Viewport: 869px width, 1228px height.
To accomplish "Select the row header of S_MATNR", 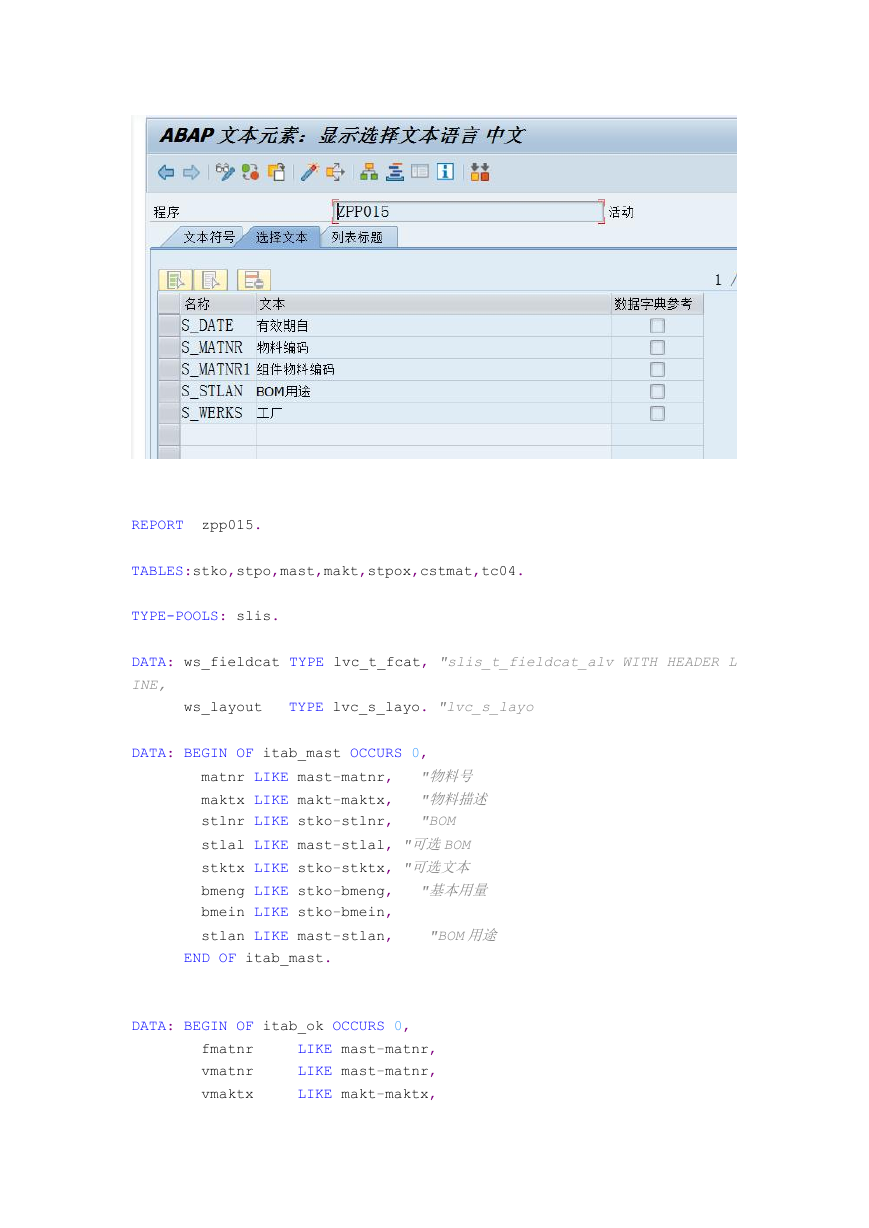I will tap(169, 348).
